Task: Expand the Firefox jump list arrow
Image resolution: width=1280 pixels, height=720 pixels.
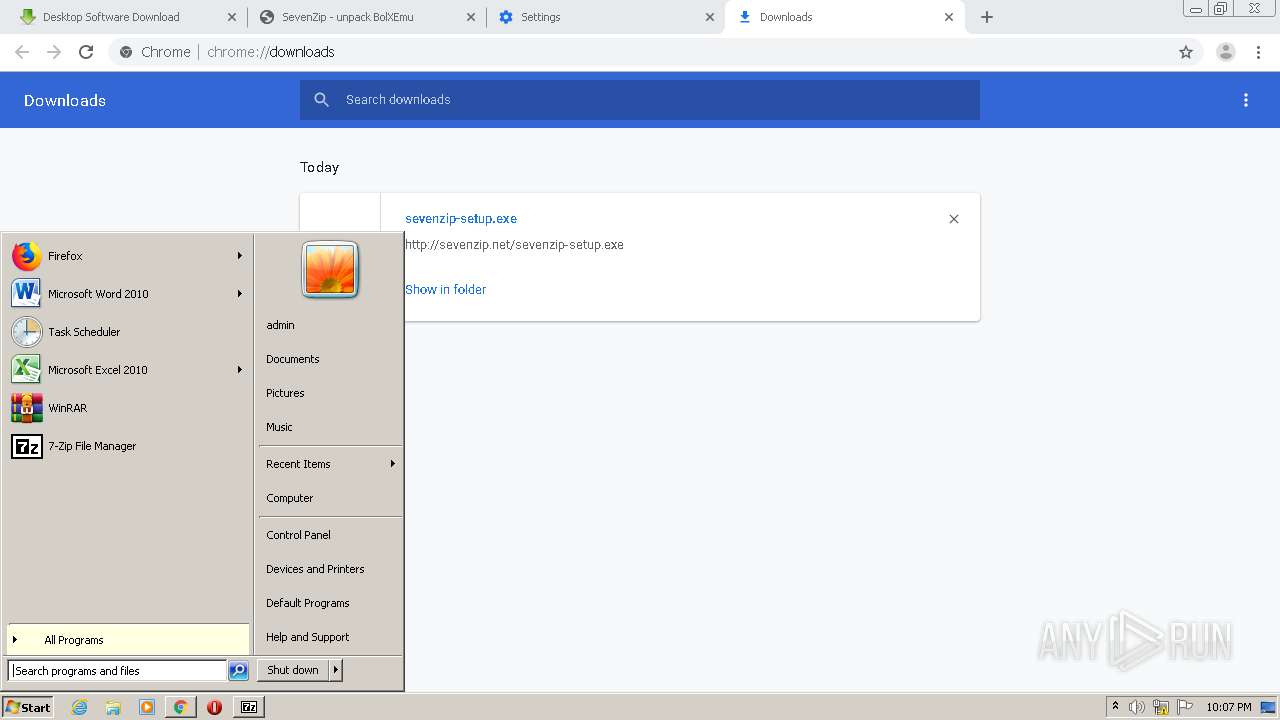Action: coord(240,256)
